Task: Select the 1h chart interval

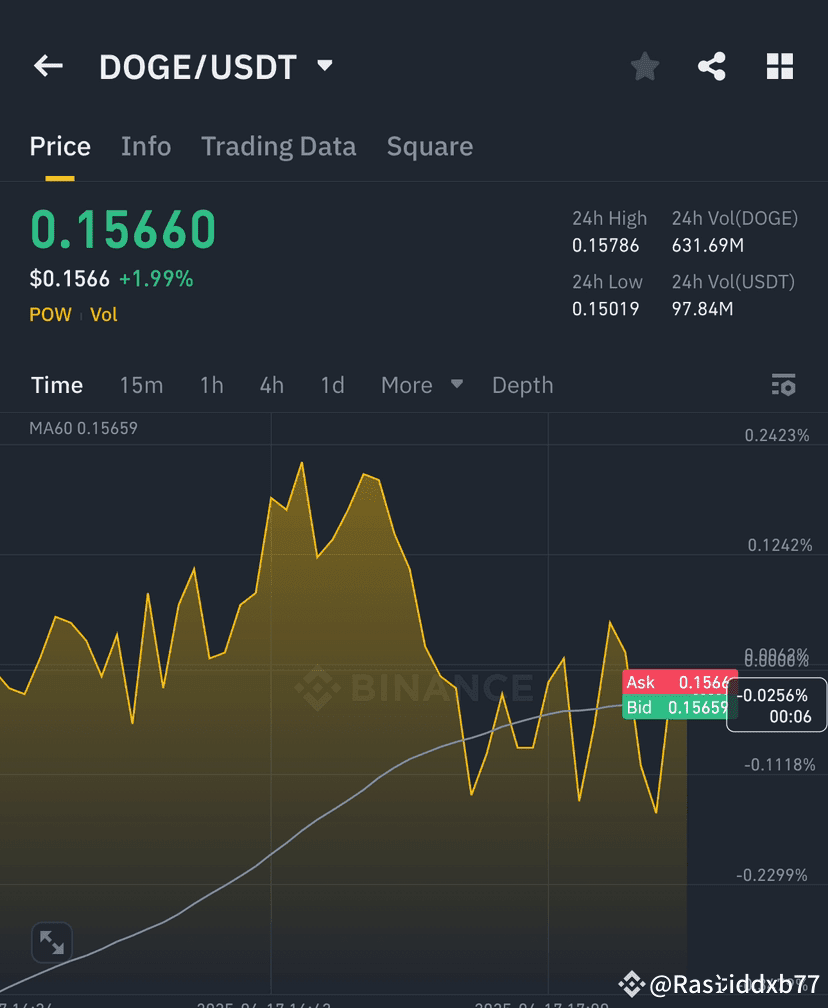Action: pyautogui.click(x=211, y=385)
